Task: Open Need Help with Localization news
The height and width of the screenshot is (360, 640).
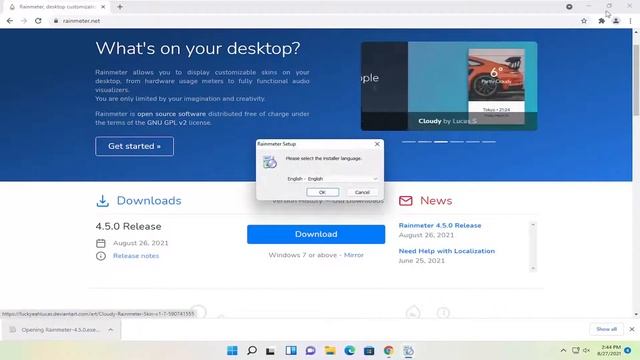Action: pyautogui.click(x=447, y=251)
